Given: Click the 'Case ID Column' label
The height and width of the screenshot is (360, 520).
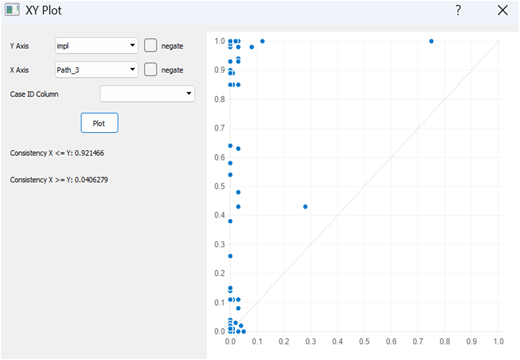Looking at the screenshot, I should 34,94.
